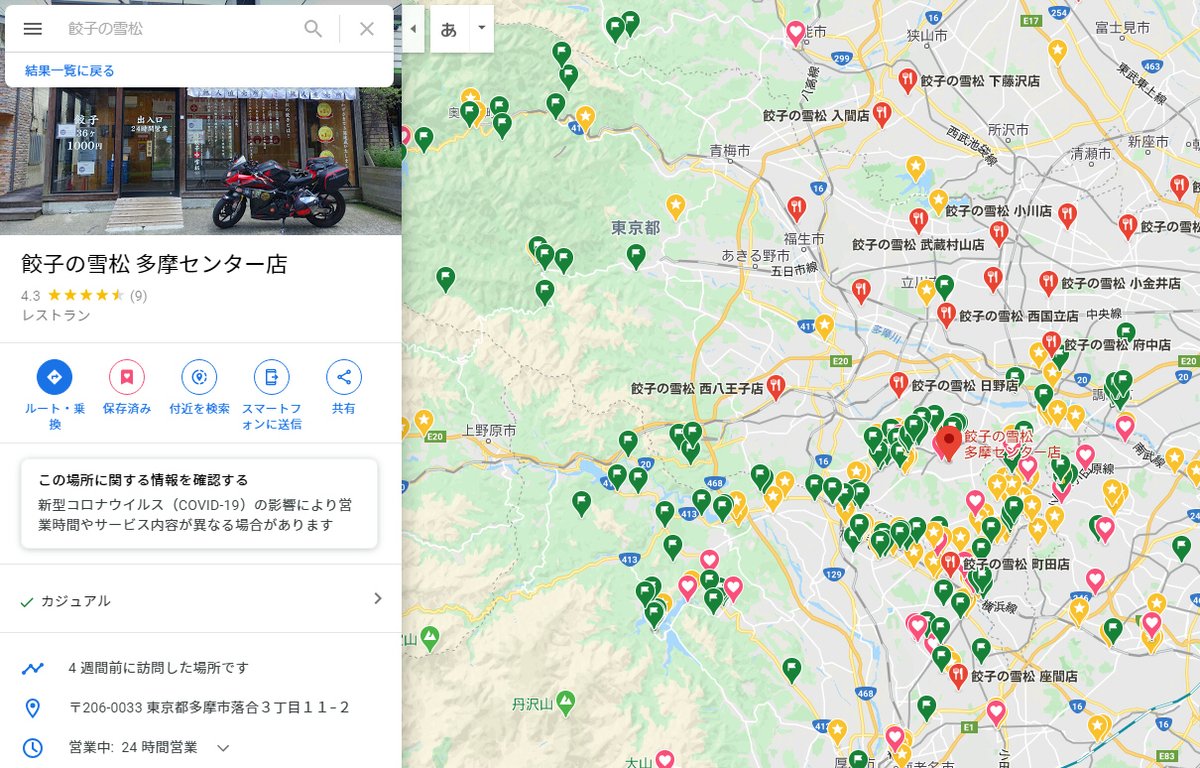The image size is (1200, 768).
Task: Select the 餃子の雪松 入間店 map marker
Action: 881,115
